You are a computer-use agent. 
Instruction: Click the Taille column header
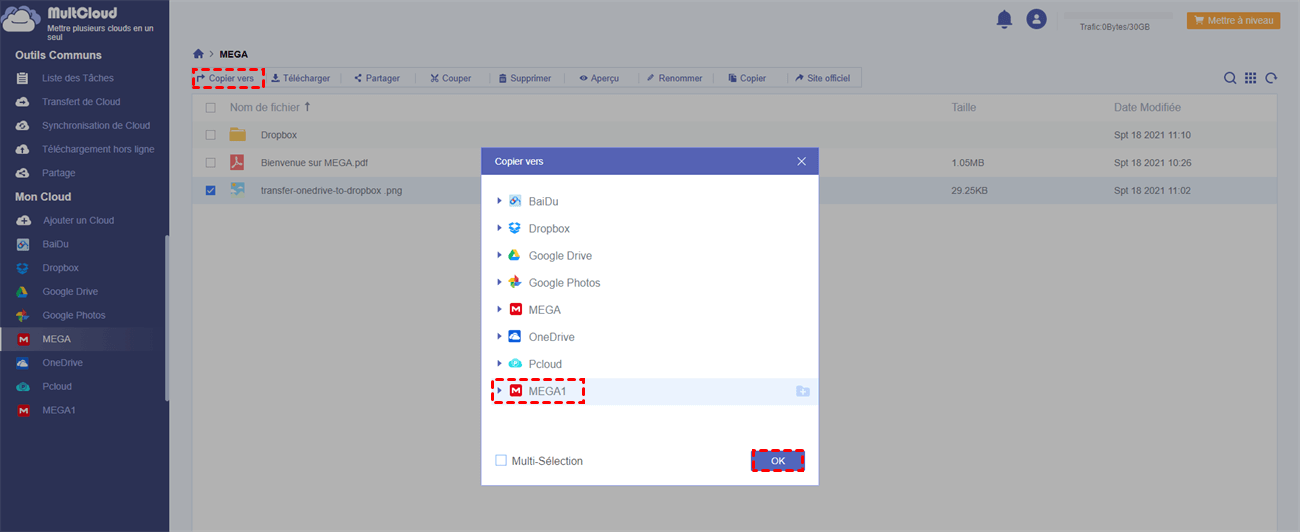coord(964,107)
